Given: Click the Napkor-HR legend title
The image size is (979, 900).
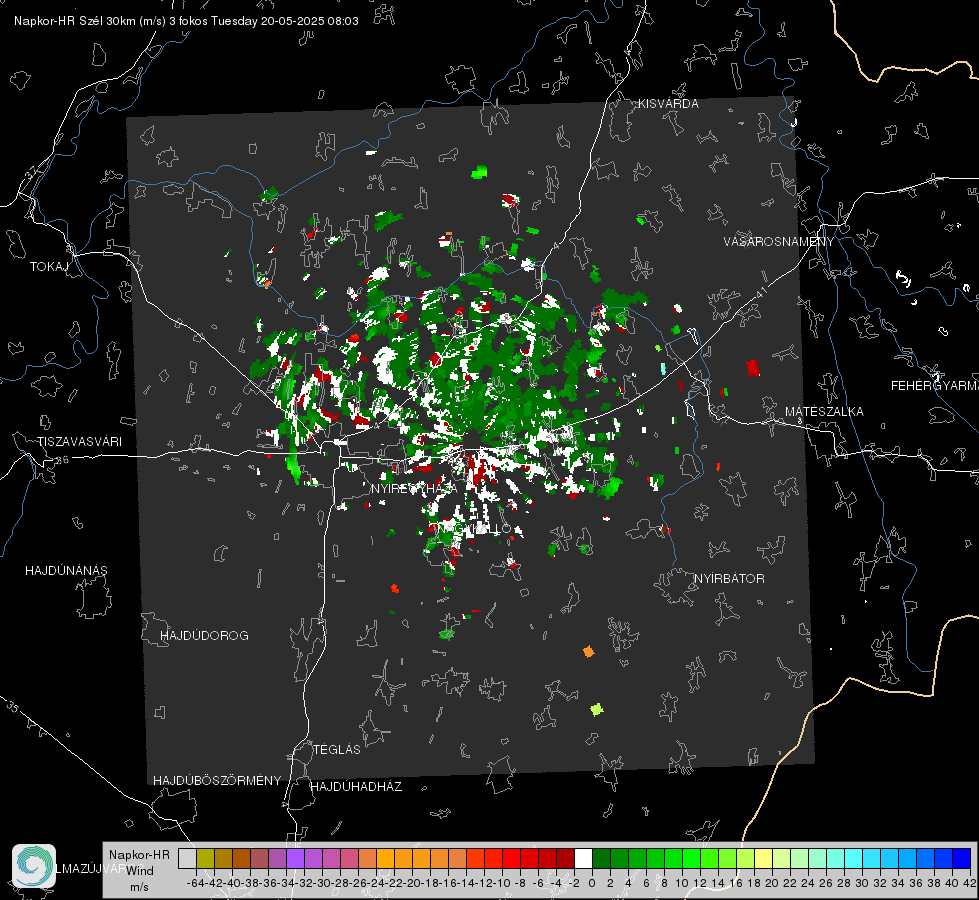Looking at the screenshot, I should (x=139, y=855).
